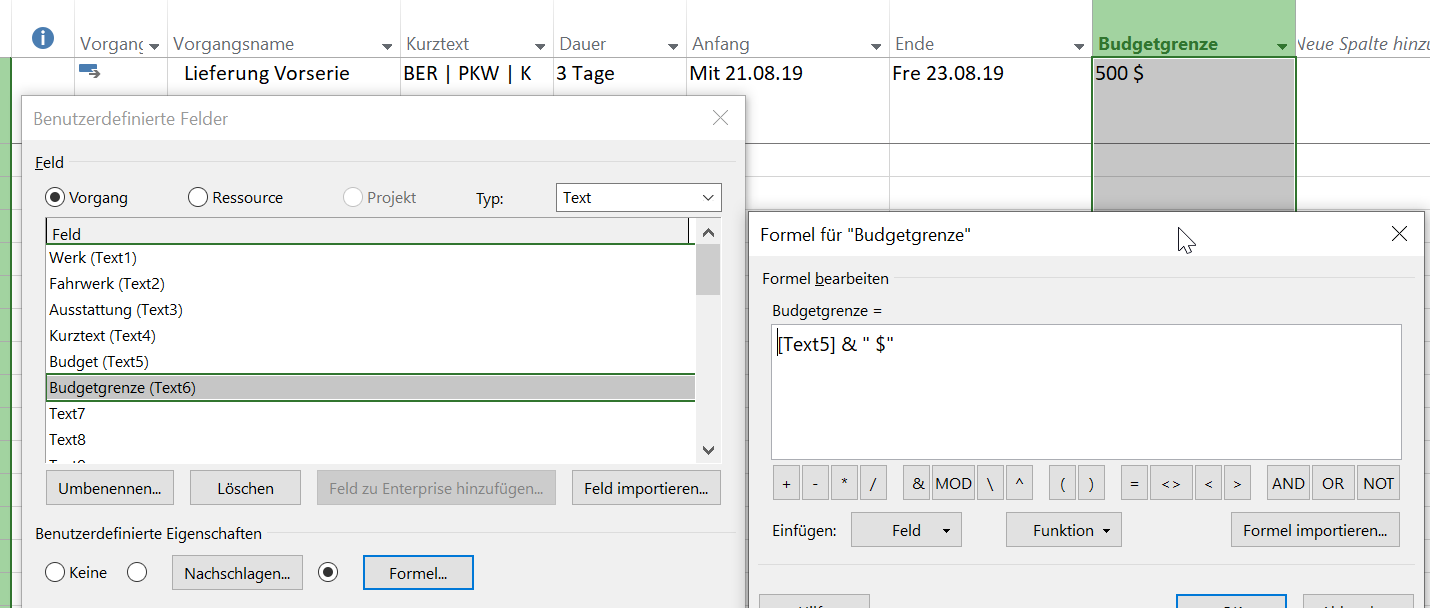This screenshot has width=1430, height=608.
Task: Click the Formel importieren button
Action: pos(1314,530)
